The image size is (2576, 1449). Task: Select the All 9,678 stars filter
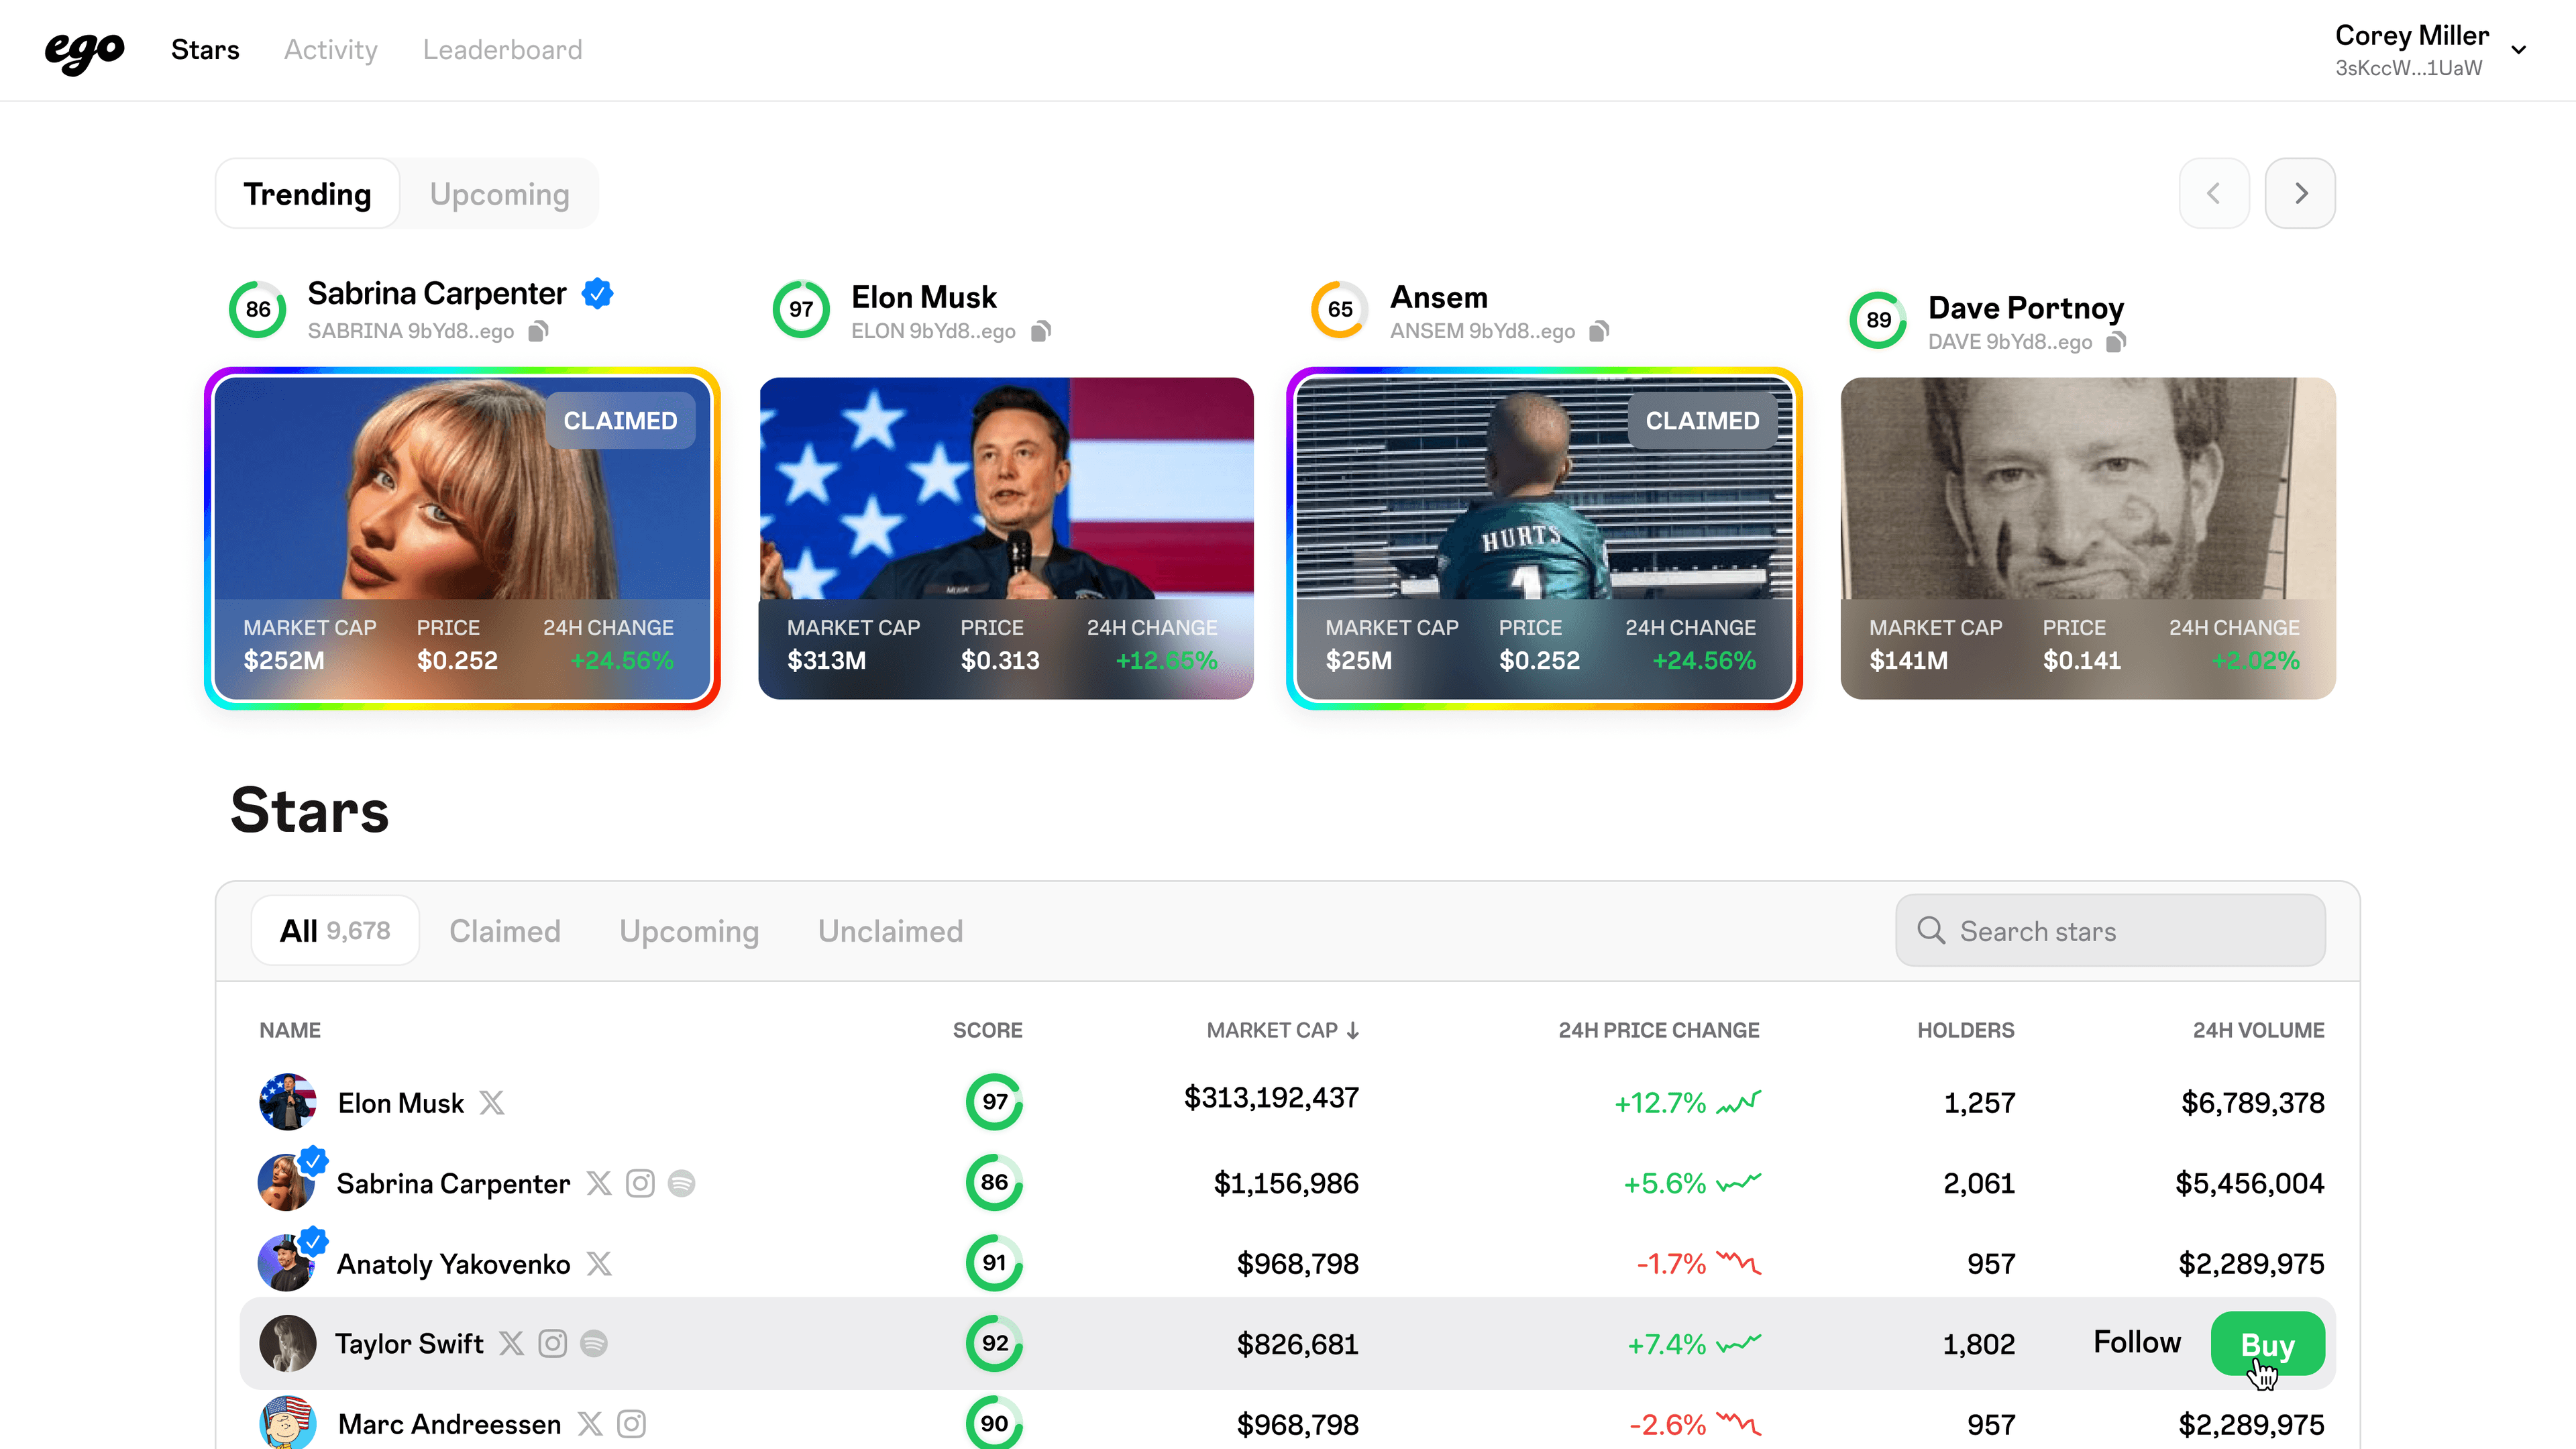point(335,931)
